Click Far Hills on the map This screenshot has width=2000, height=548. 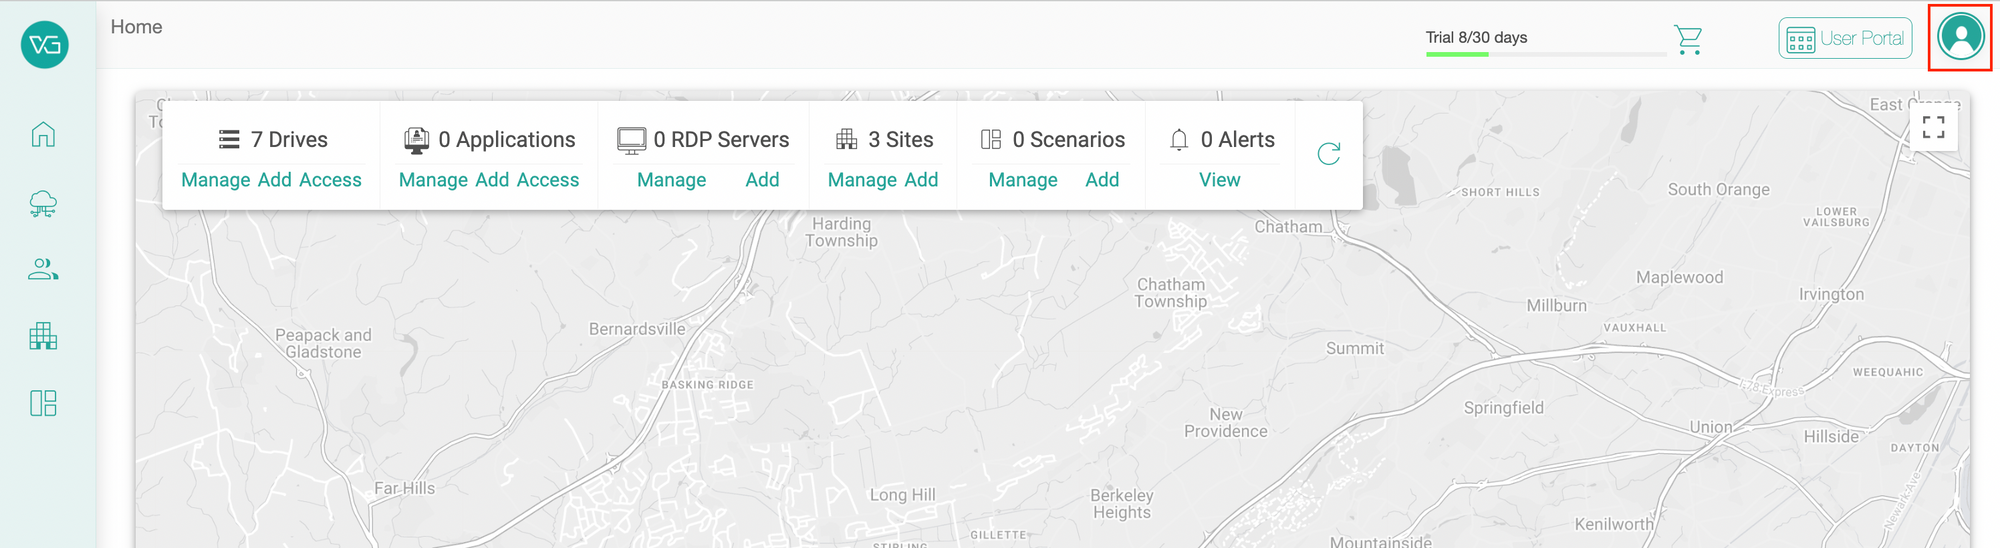pos(404,488)
